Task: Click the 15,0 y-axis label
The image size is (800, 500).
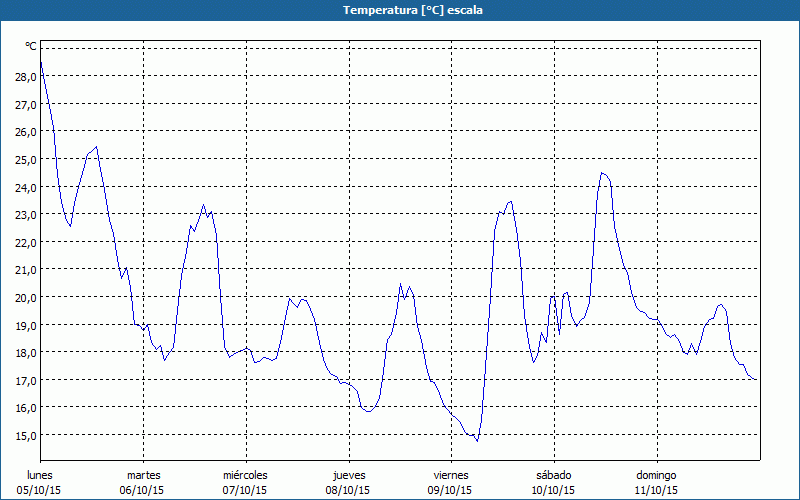Action: coord(23,435)
